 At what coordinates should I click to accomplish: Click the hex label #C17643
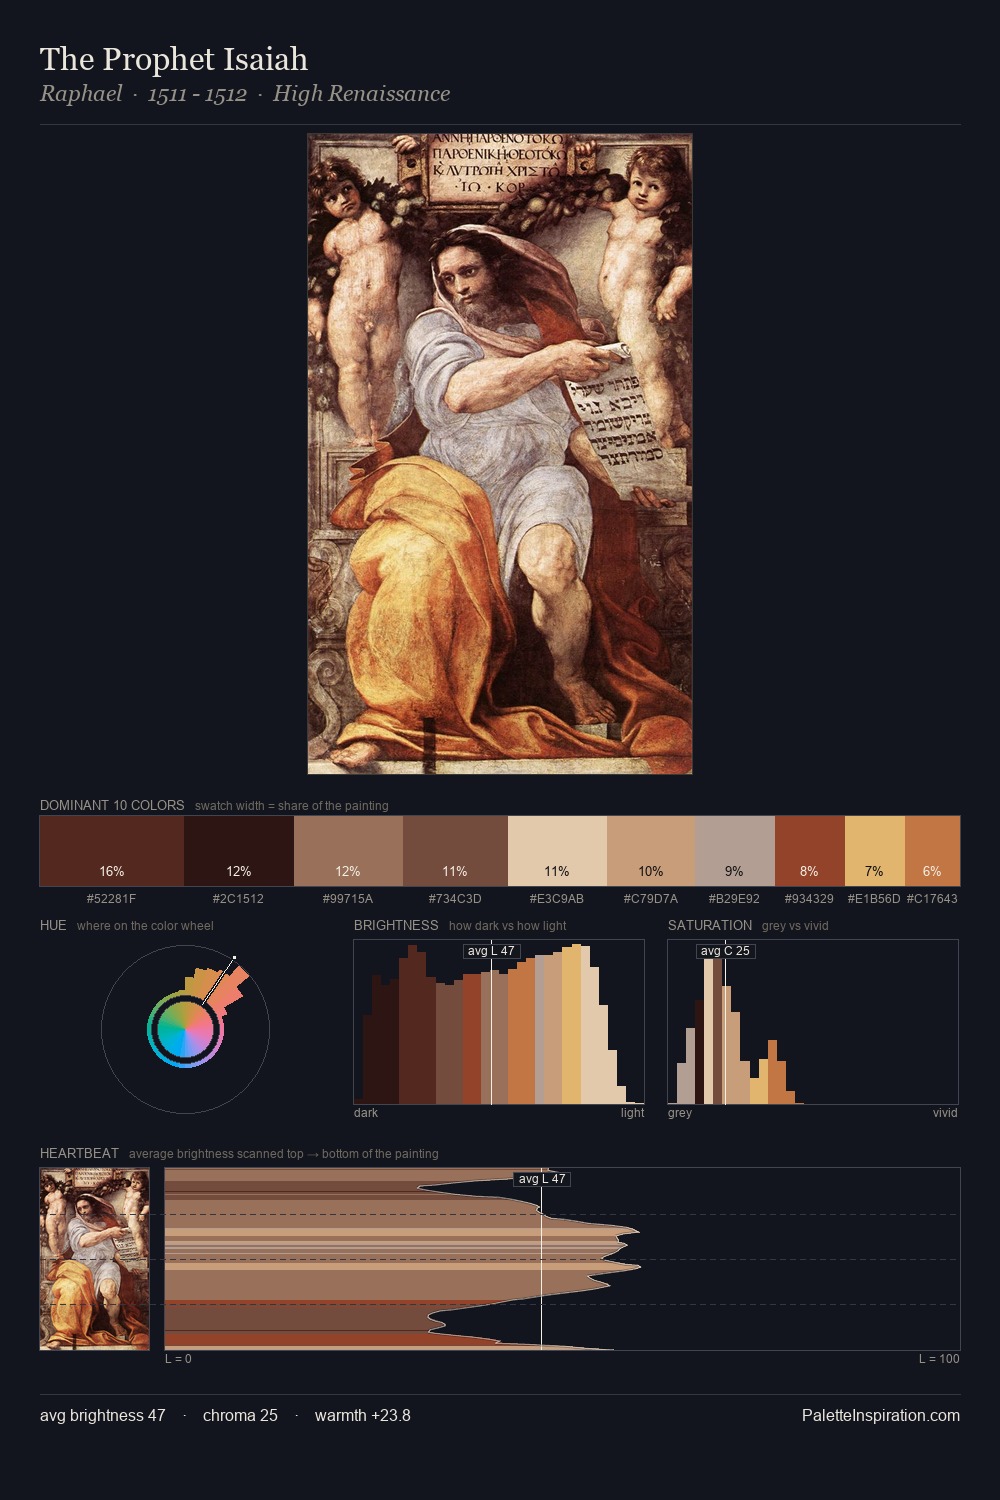pyautogui.click(x=932, y=899)
